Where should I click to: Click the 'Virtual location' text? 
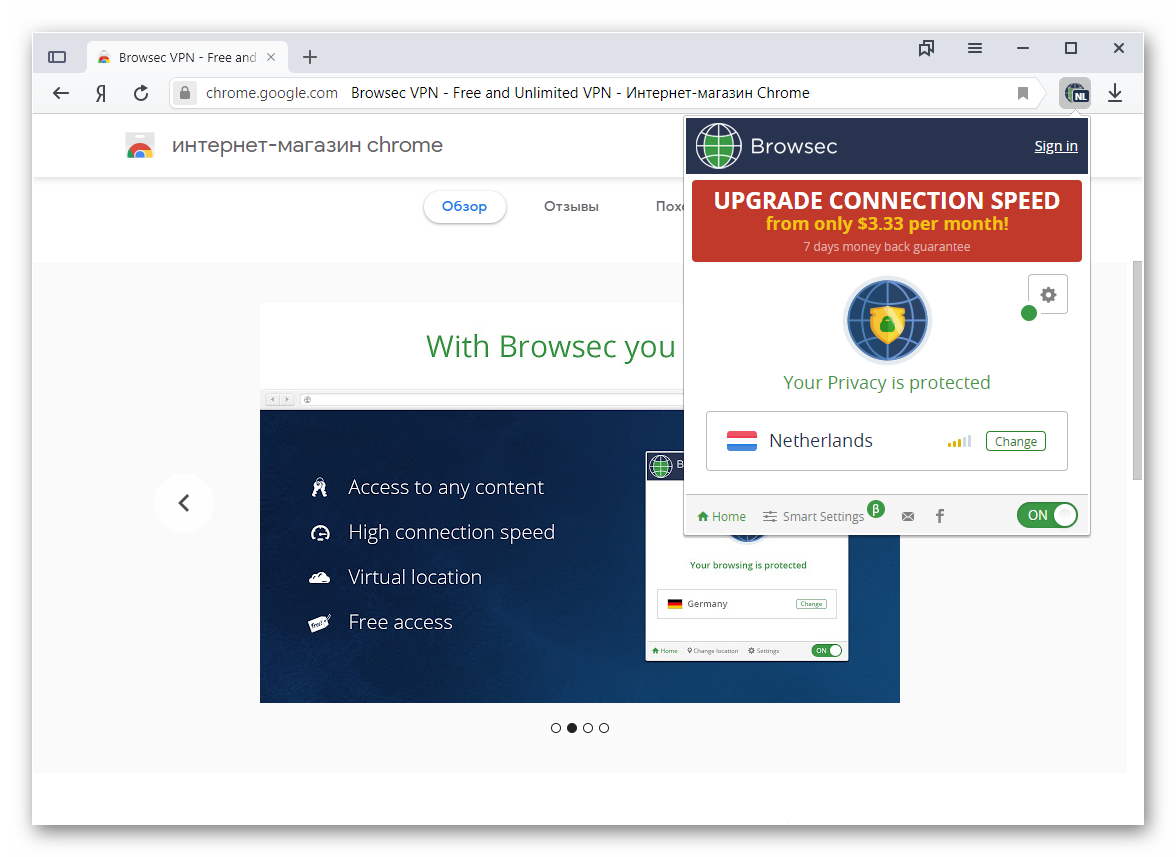(415, 577)
